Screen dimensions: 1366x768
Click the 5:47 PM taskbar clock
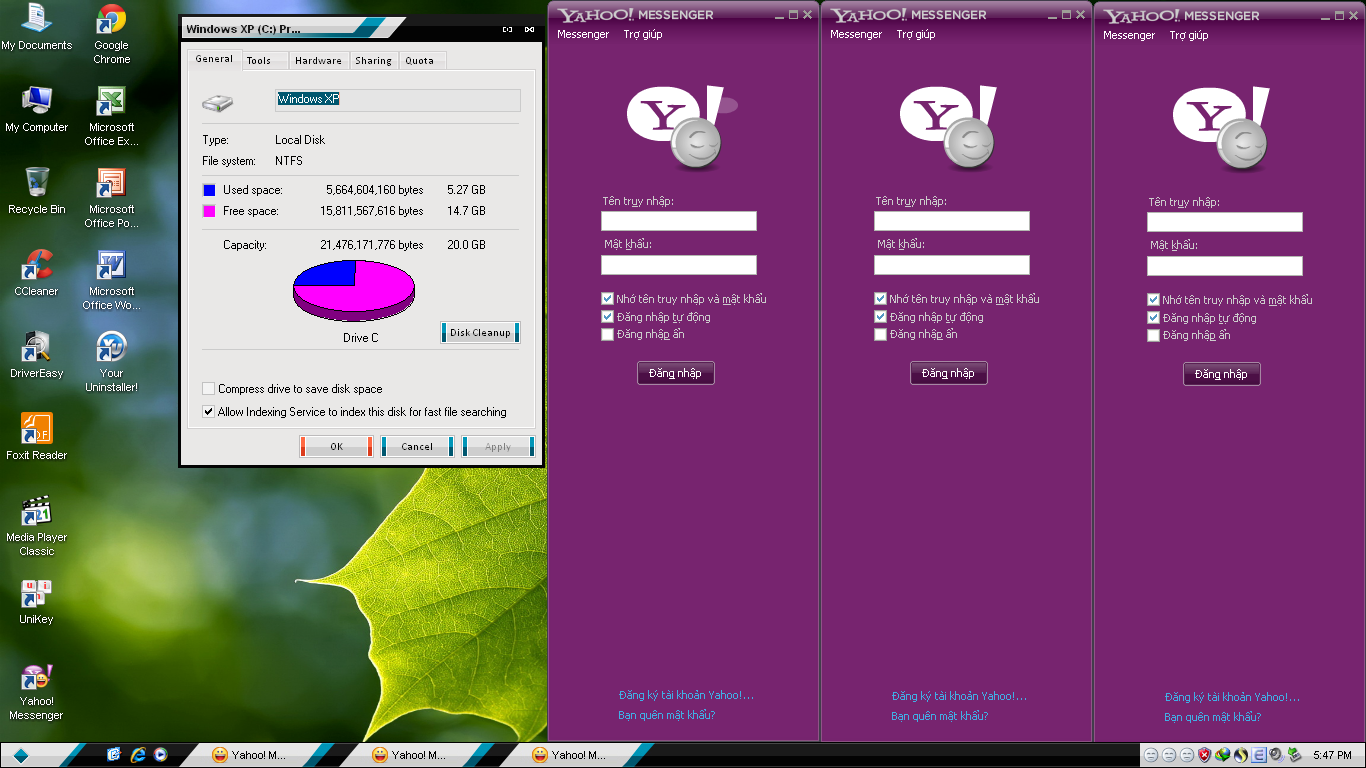pos(1333,756)
